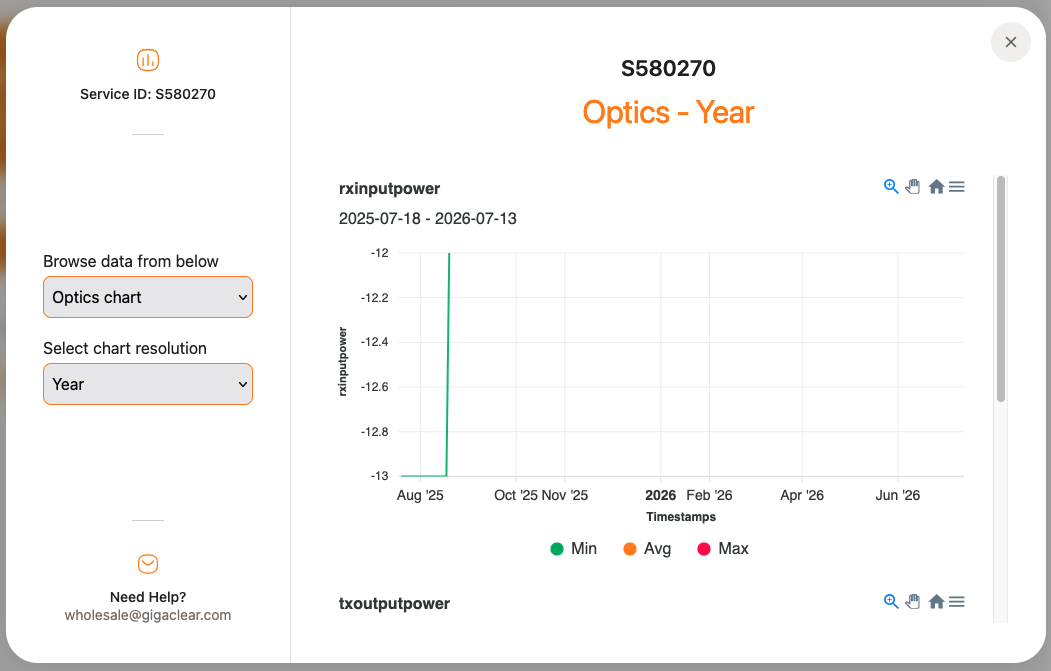Image resolution: width=1051 pixels, height=671 pixels.
Task: Close the Optics dialog with X button
Action: pos(1010,42)
